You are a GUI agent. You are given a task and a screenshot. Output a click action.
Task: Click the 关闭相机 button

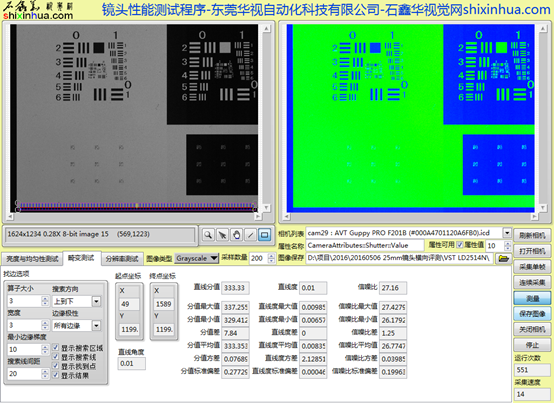coord(532,329)
